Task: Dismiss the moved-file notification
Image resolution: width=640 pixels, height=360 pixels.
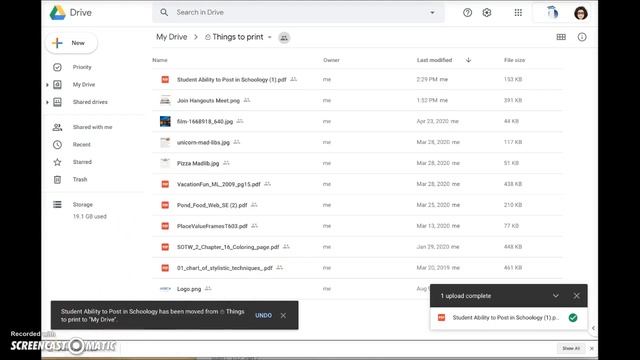Action: pyautogui.click(x=283, y=316)
